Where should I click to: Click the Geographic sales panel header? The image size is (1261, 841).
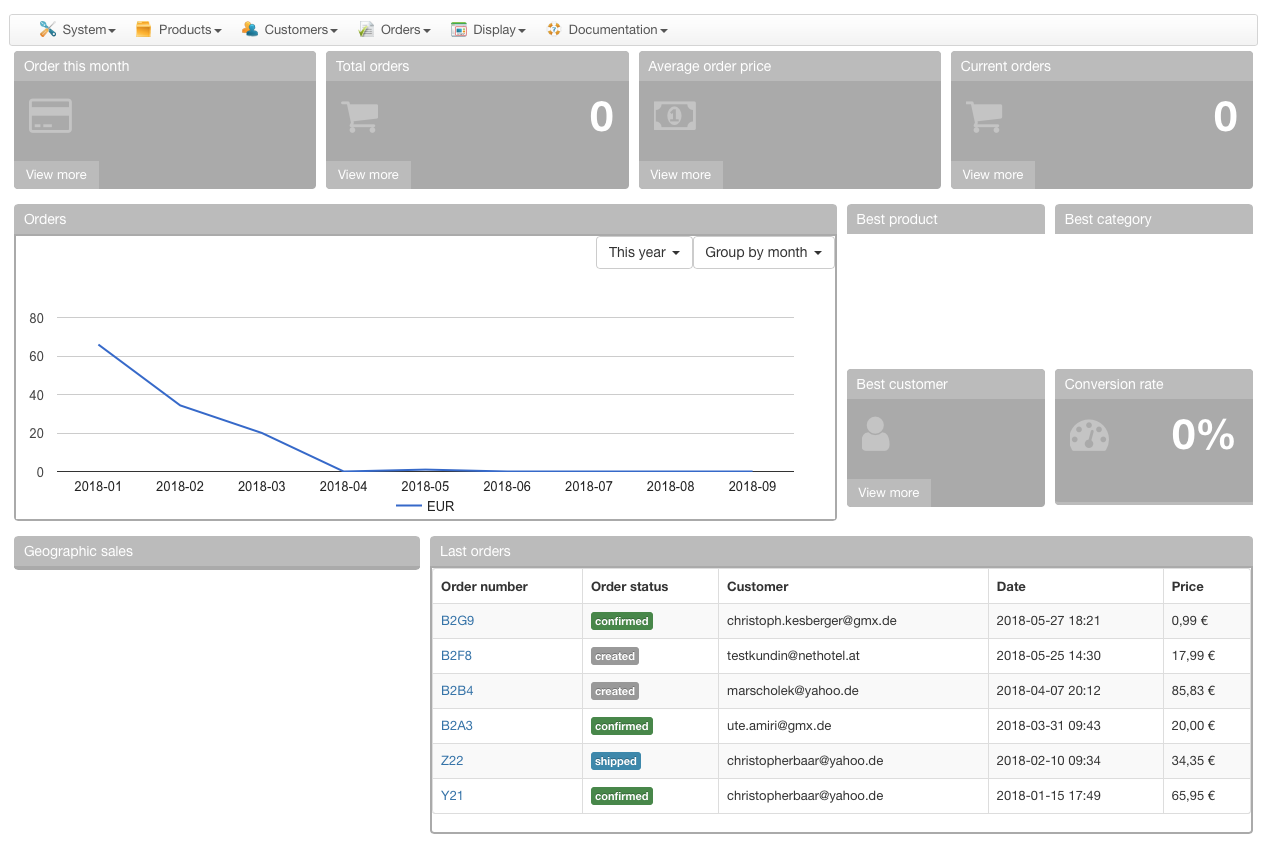(217, 552)
